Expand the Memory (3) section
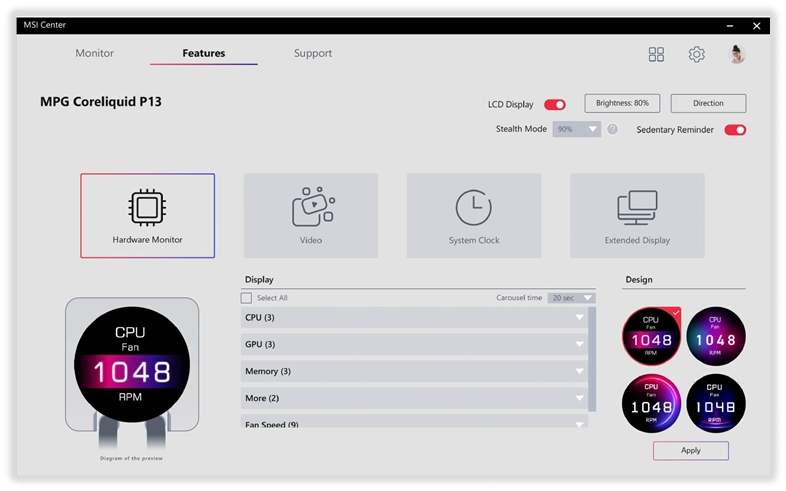This screenshot has width=786, height=491. (x=414, y=371)
